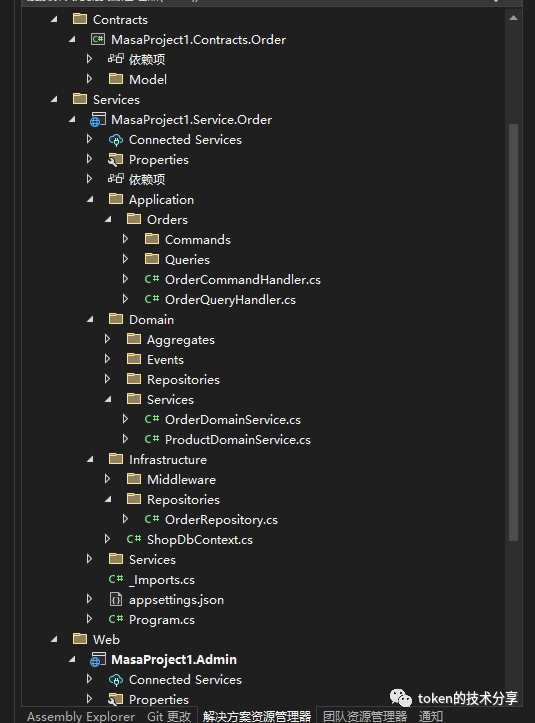Collapse the MasaProject1.Service.Order project node
The image size is (535, 723).
click(72, 119)
